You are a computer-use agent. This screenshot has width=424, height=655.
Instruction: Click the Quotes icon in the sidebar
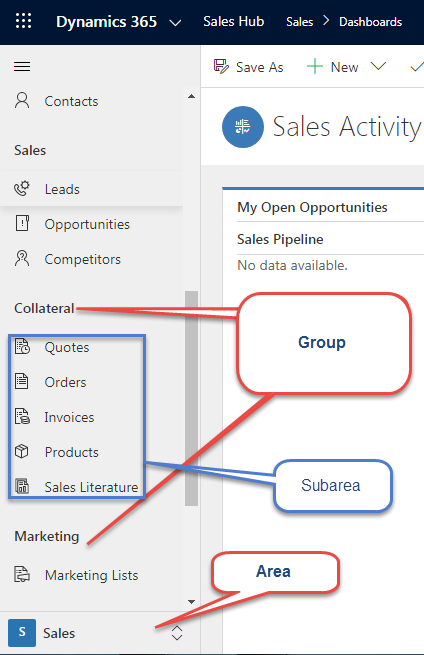point(22,347)
